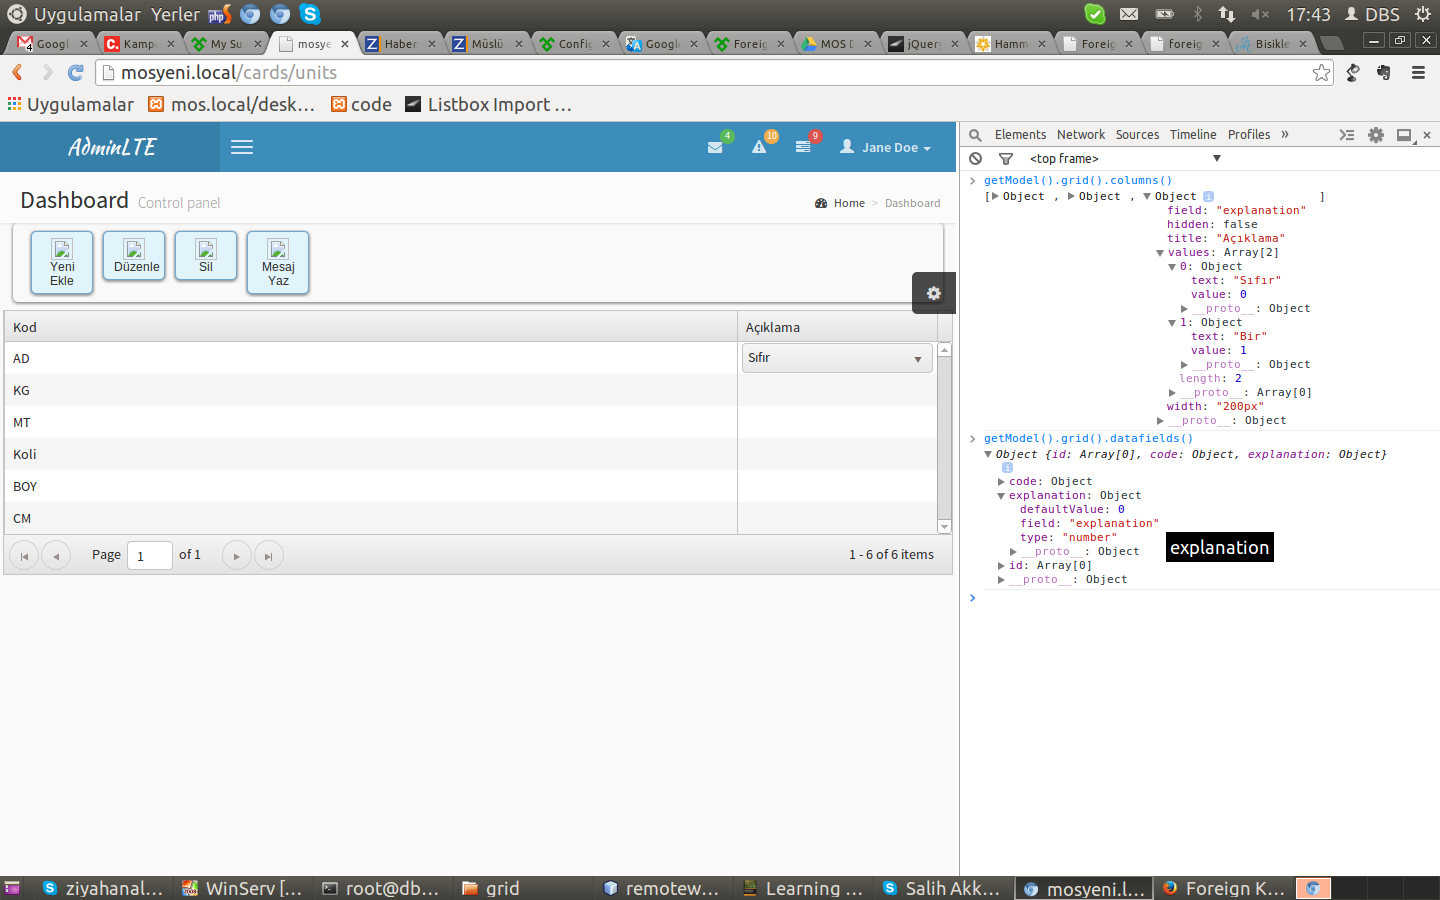Toggle the console filter funnel

tap(1006, 159)
